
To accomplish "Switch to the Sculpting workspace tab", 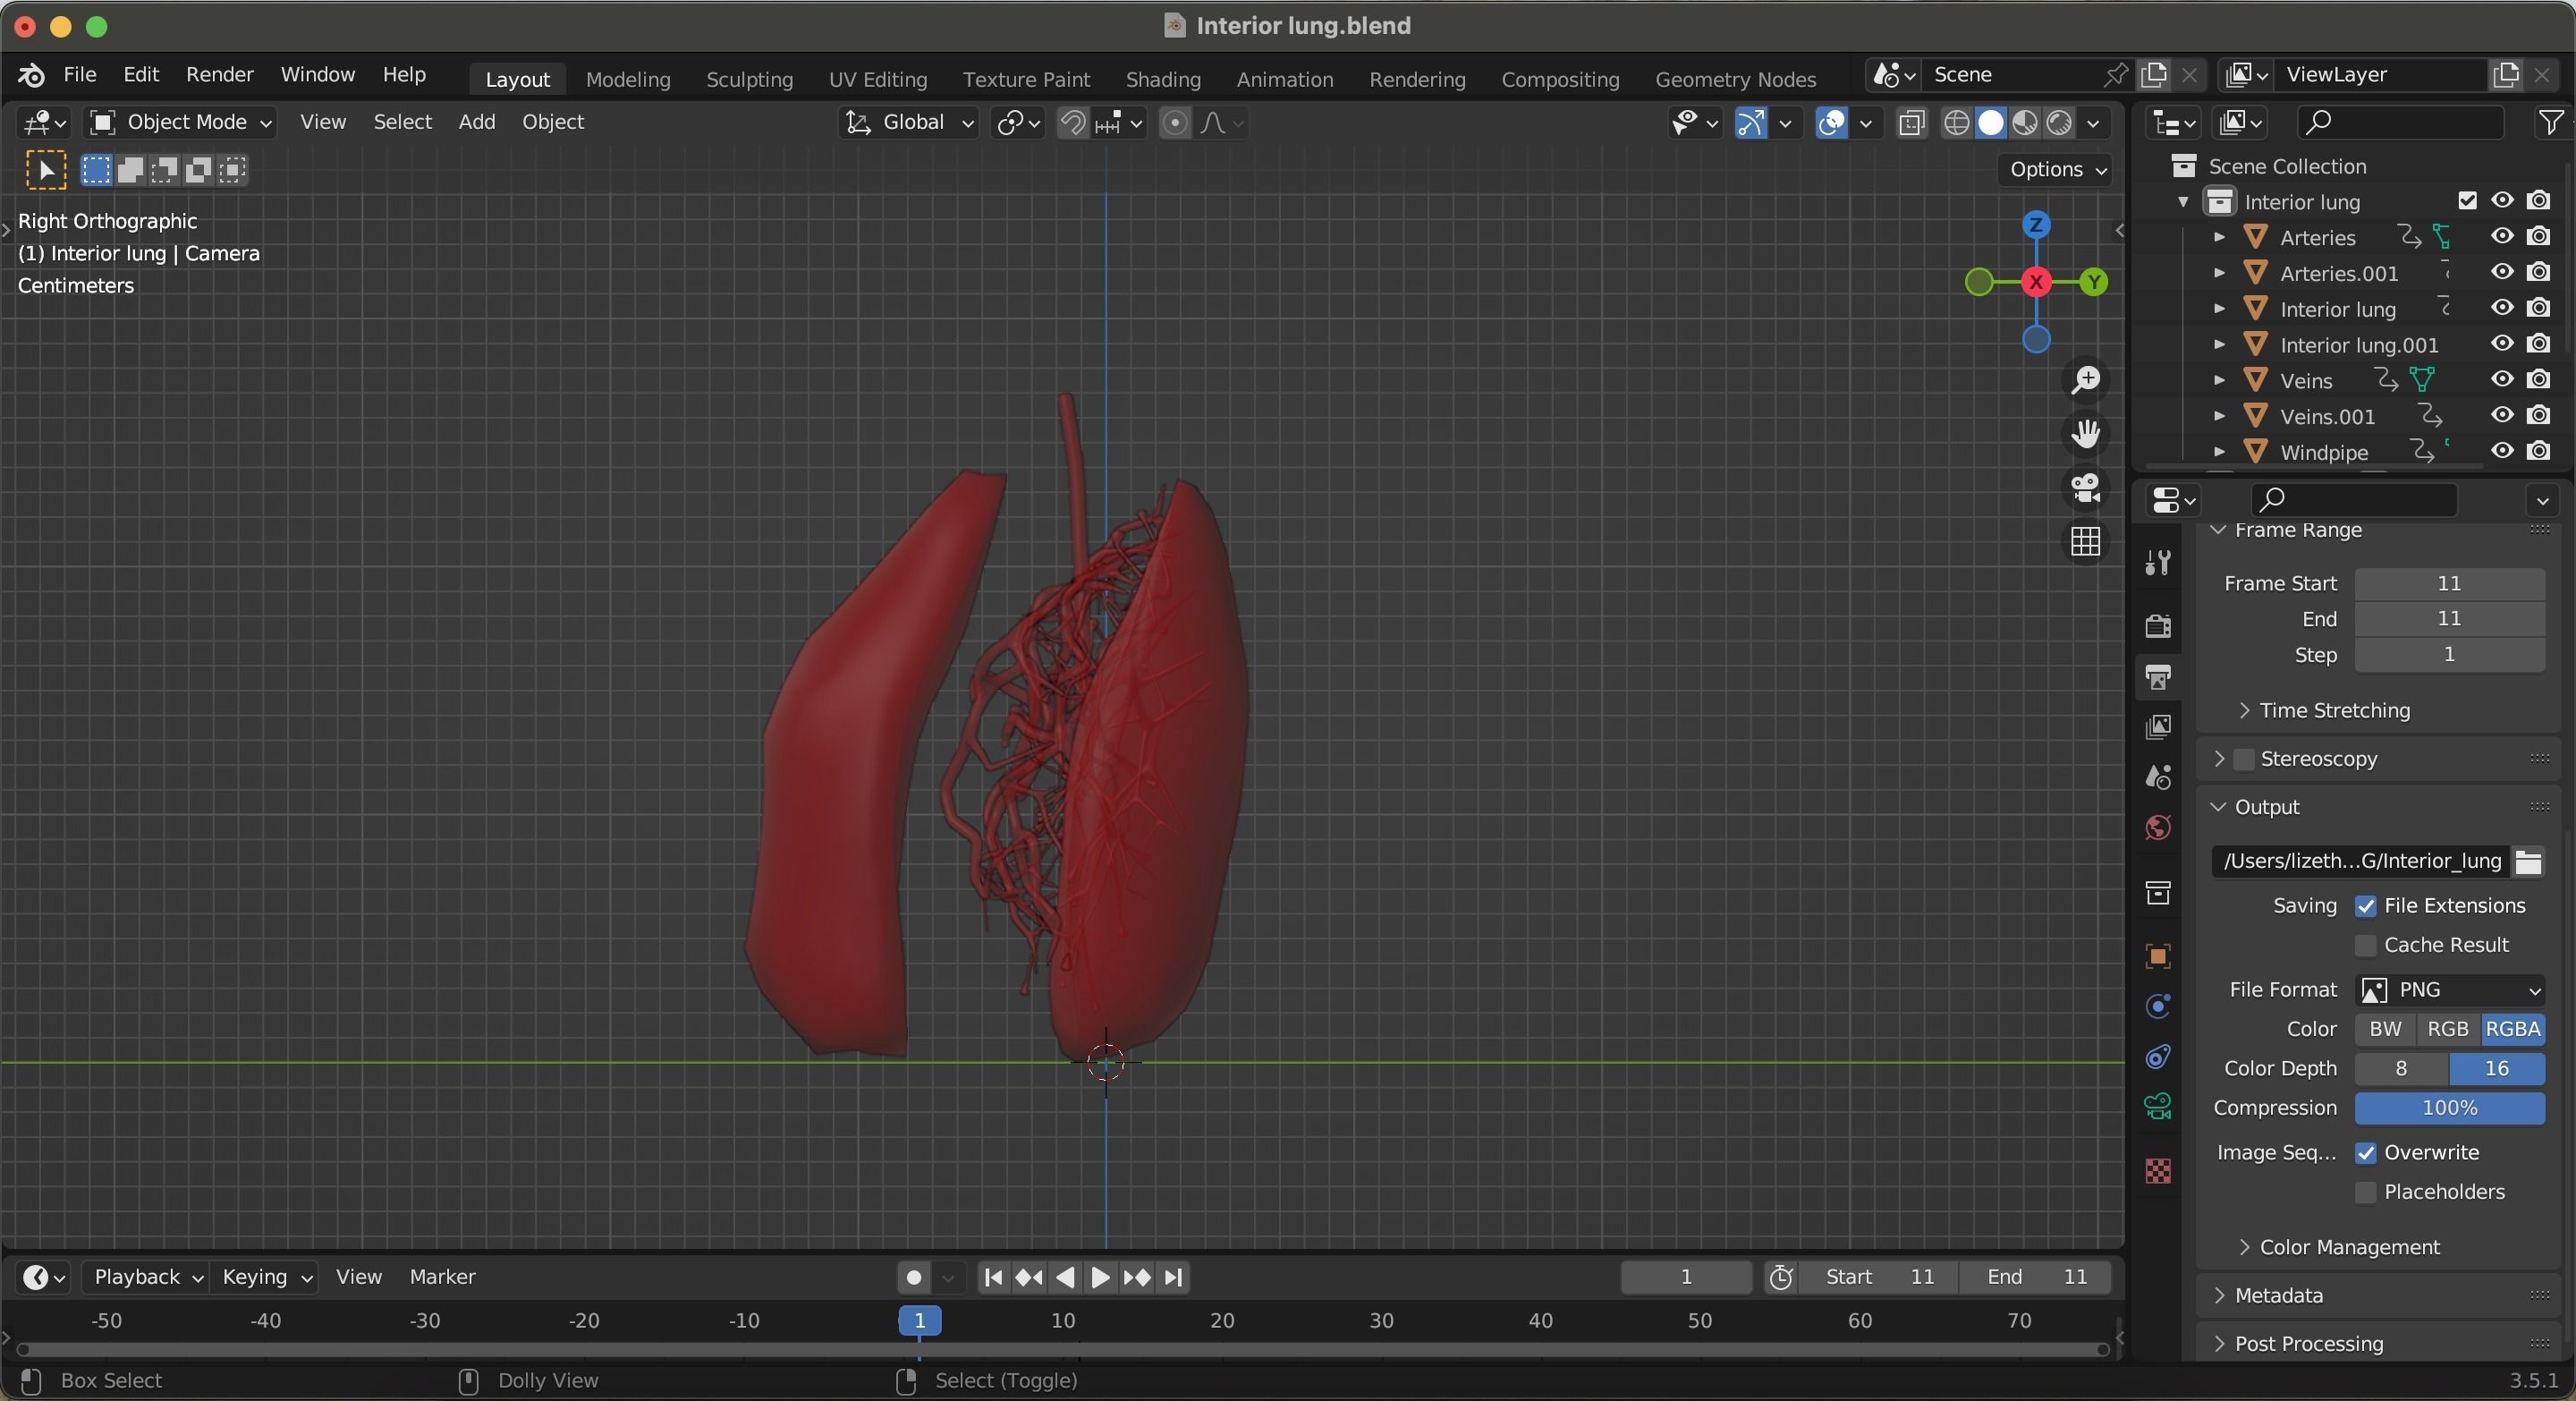I will click(x=749, y=79).
